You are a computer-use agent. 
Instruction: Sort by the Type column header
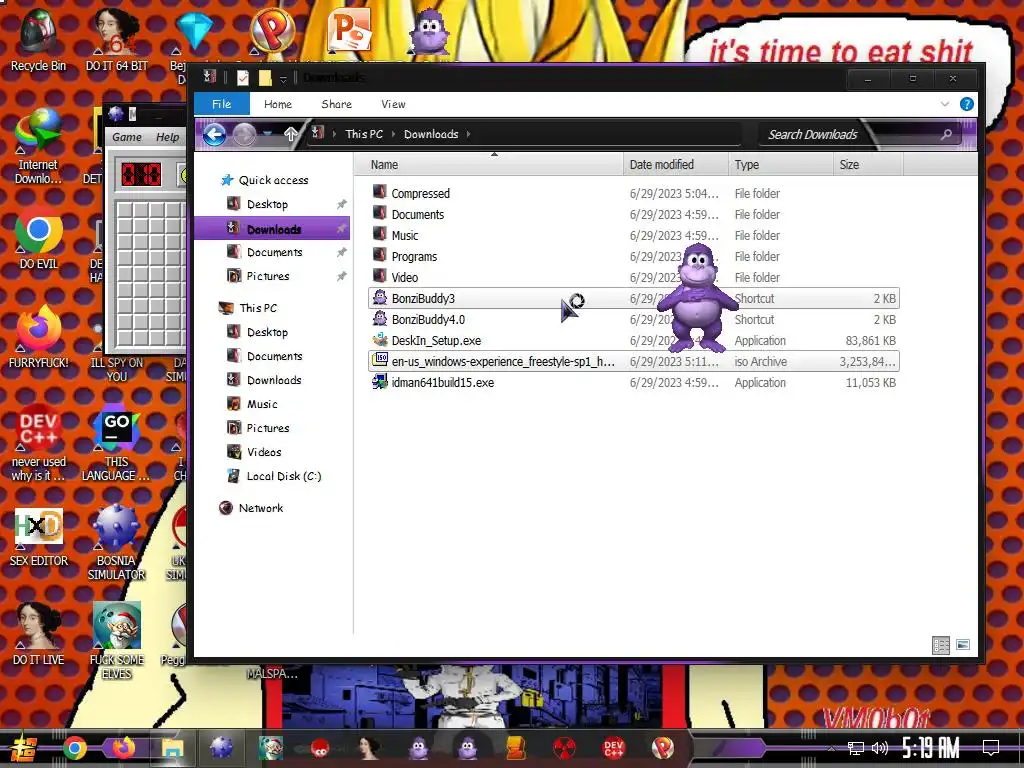(780, 165)
